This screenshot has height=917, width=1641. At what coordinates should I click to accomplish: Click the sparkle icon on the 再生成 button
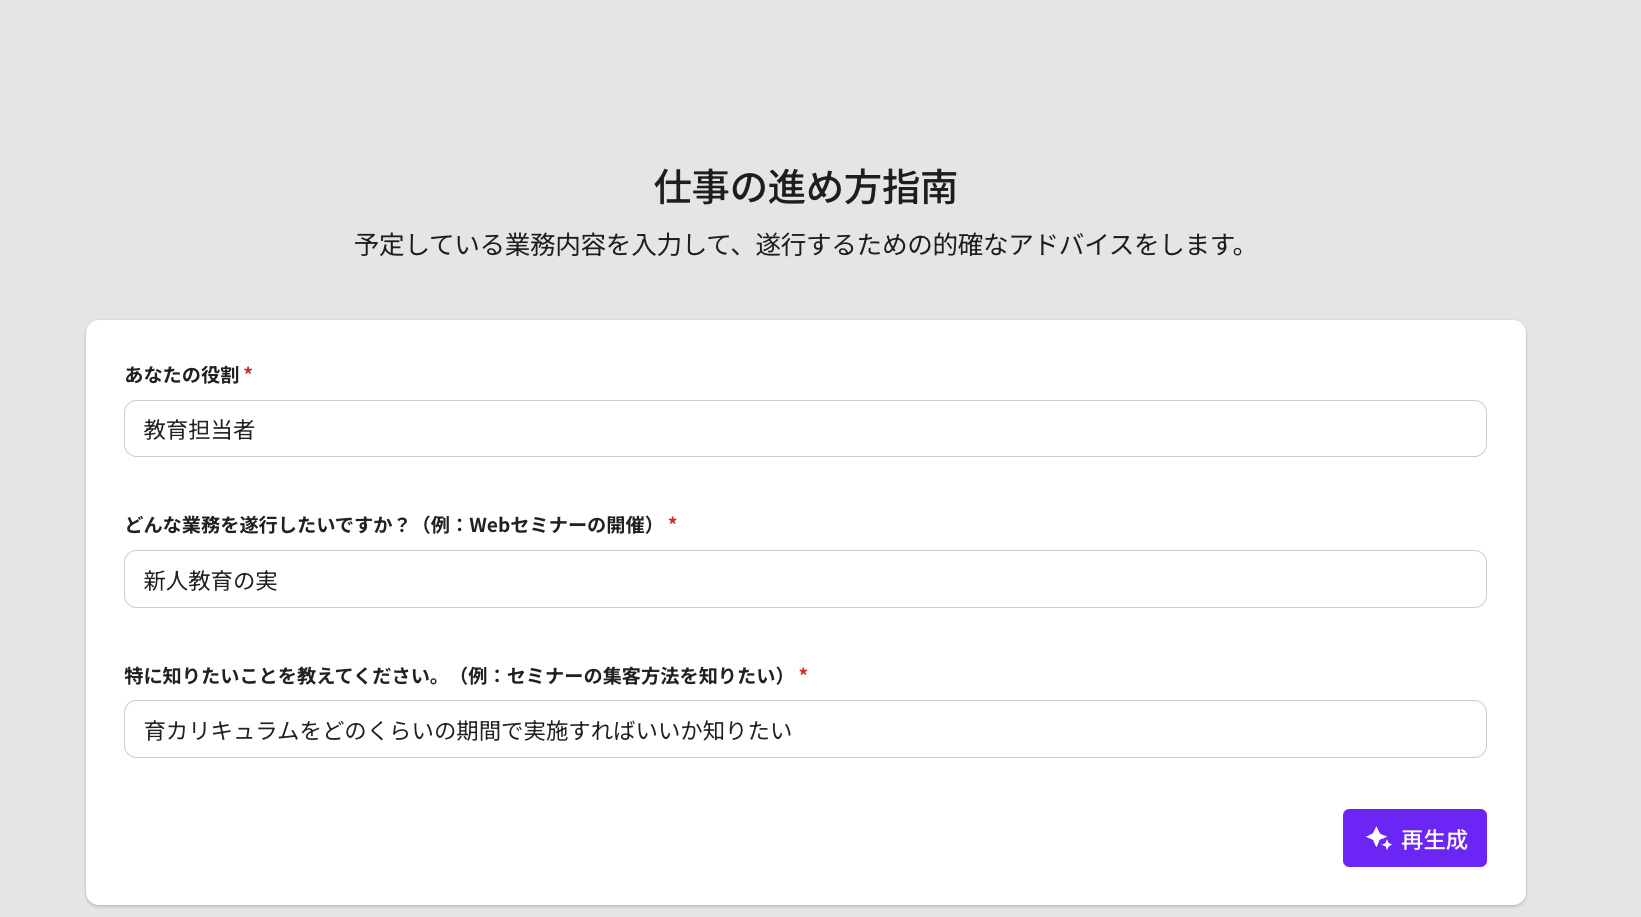[x=1378, y=838]
